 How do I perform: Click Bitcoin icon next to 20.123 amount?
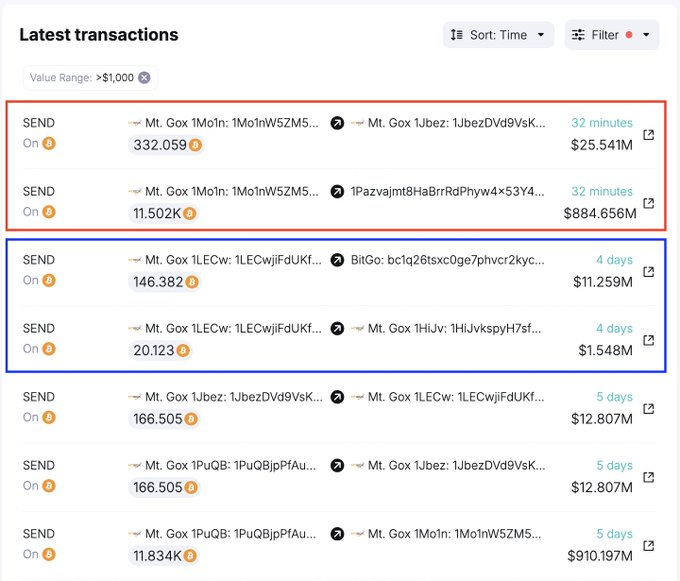click(183, 350)
